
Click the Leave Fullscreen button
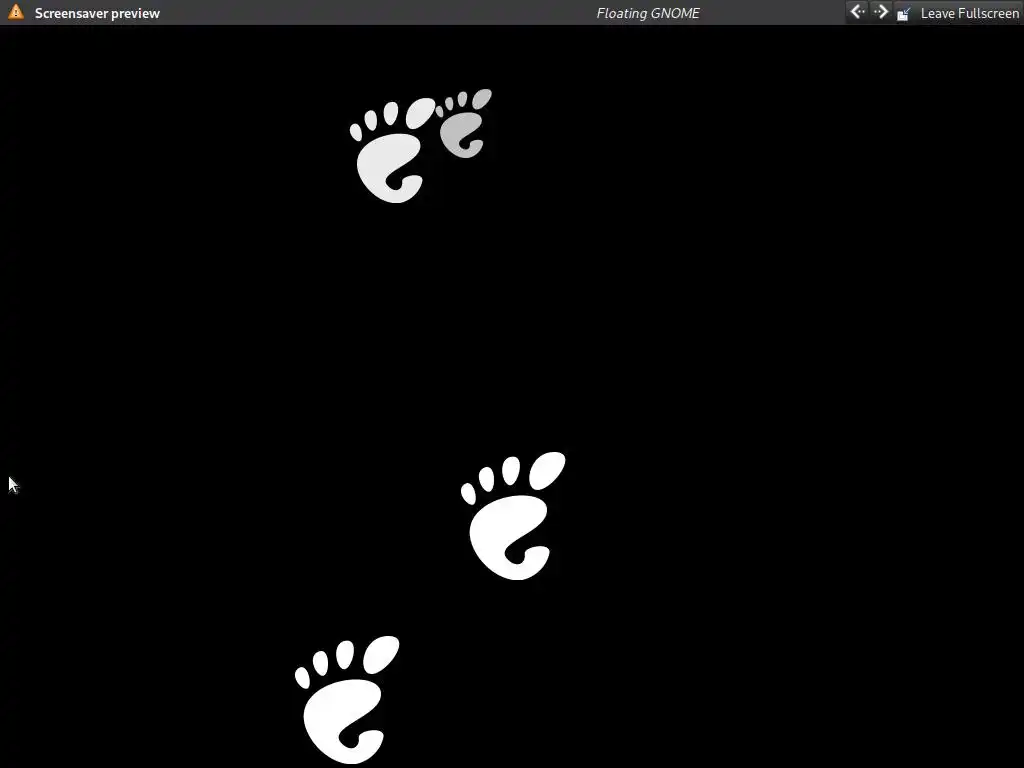coord(957,13)
